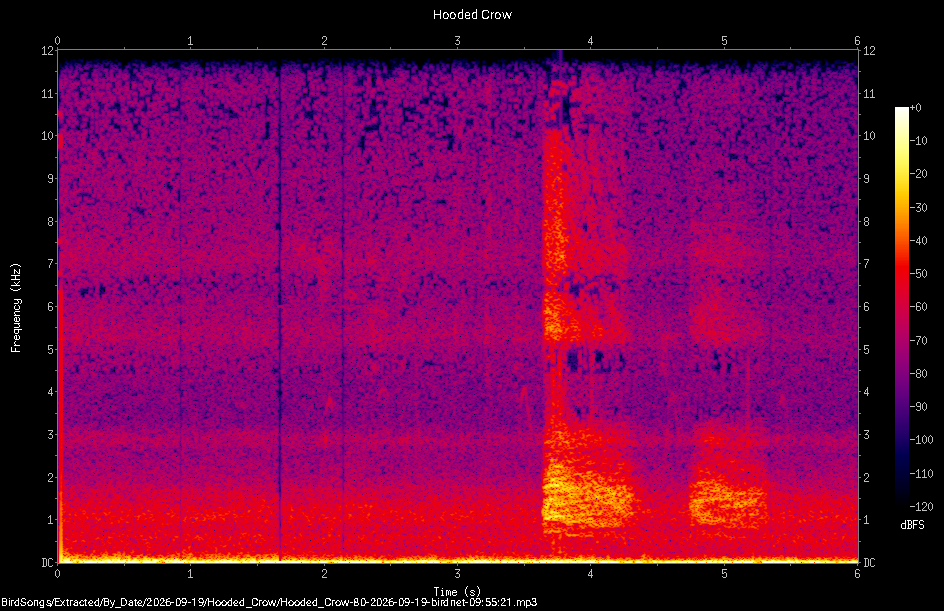This screenshot has height=611, width=944.
Task: Select the "-60" colorbar label
Action: [918, 307]
